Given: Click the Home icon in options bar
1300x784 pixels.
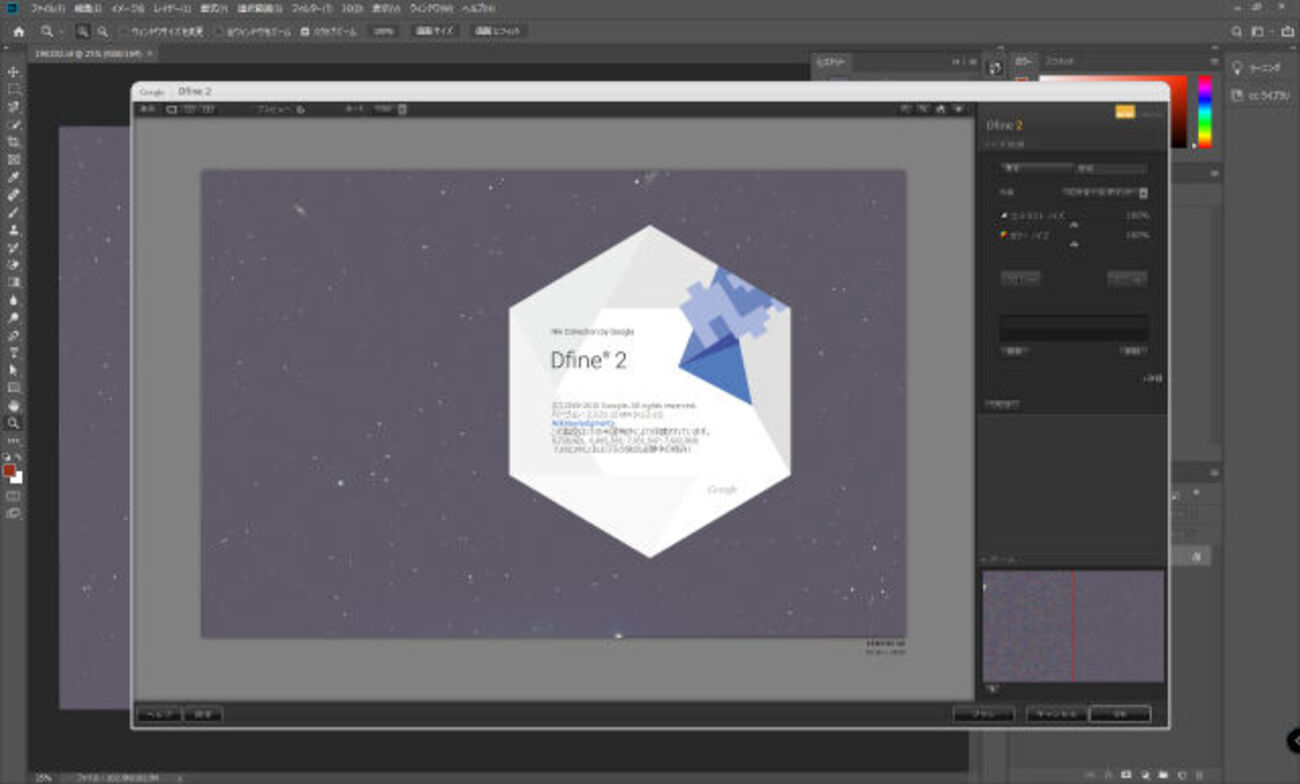Looking at the screenshot, I should 18,31.
